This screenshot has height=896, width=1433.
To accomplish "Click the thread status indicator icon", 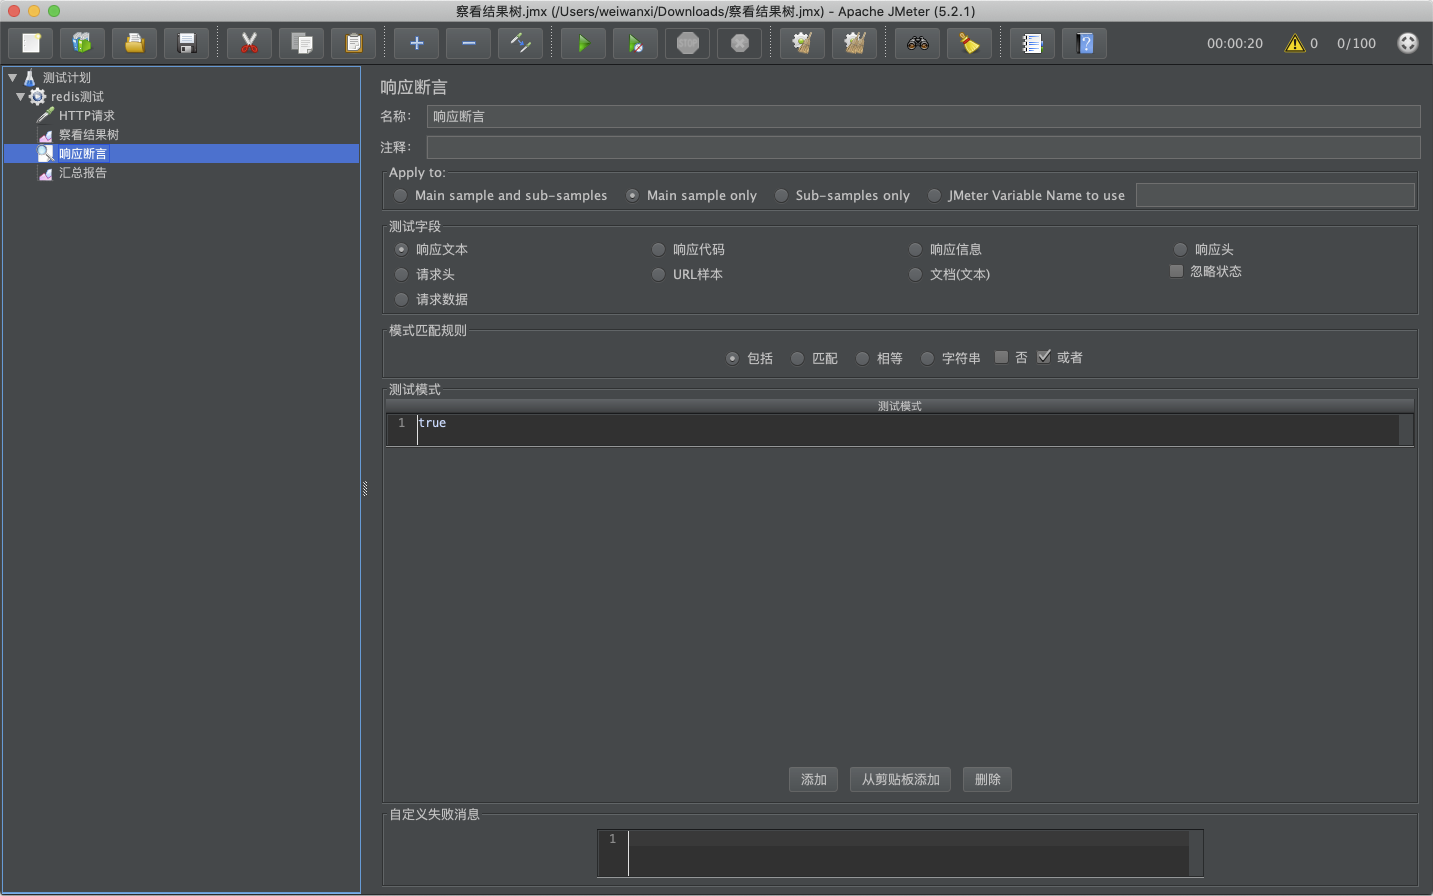I will (x=1408, y=43).
